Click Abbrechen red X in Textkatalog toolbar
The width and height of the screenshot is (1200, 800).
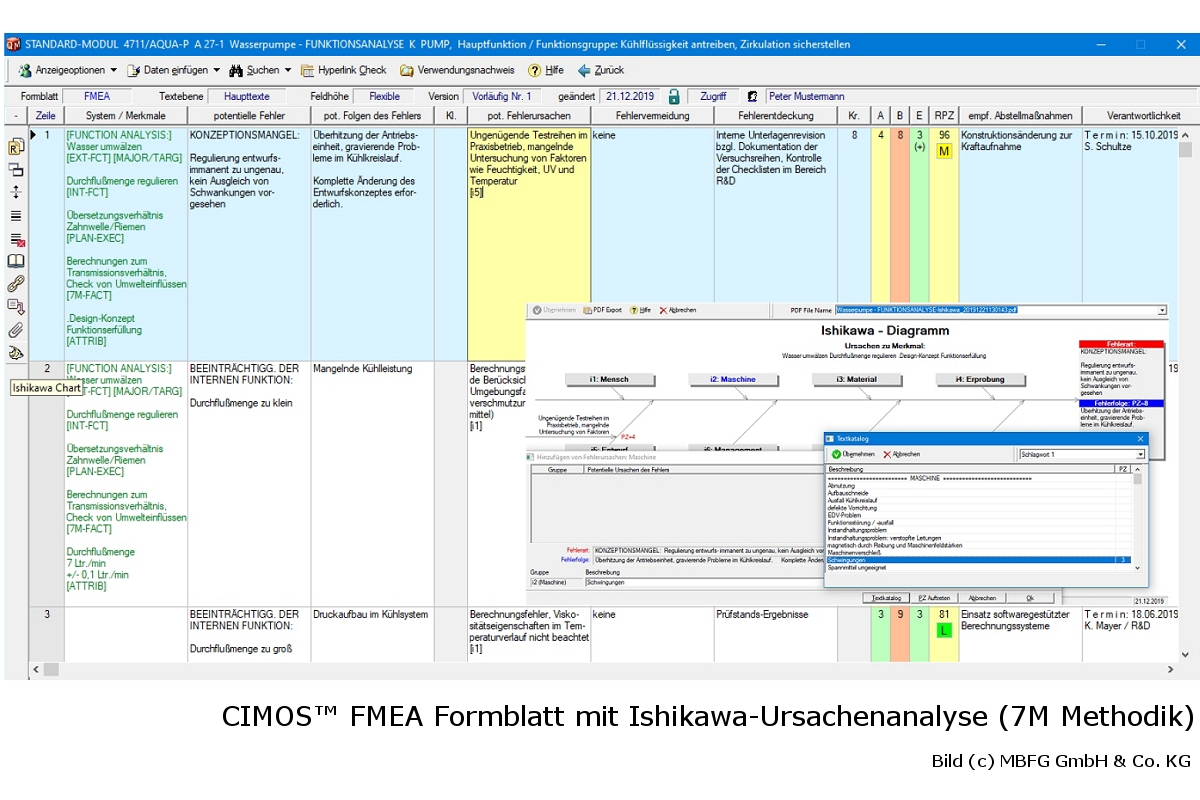[x=900, y=454]
